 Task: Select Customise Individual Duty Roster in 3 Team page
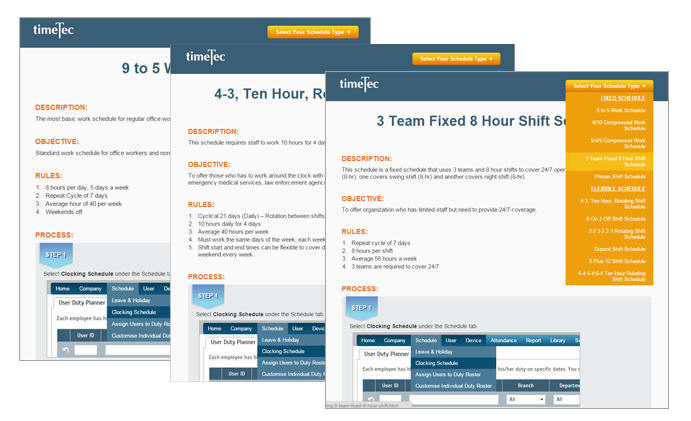[453, 386]
